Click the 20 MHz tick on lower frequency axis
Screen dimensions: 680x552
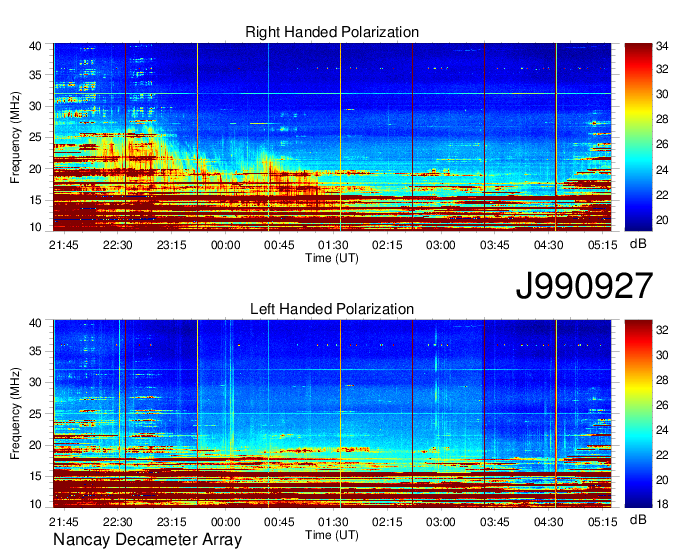[35, 445]
